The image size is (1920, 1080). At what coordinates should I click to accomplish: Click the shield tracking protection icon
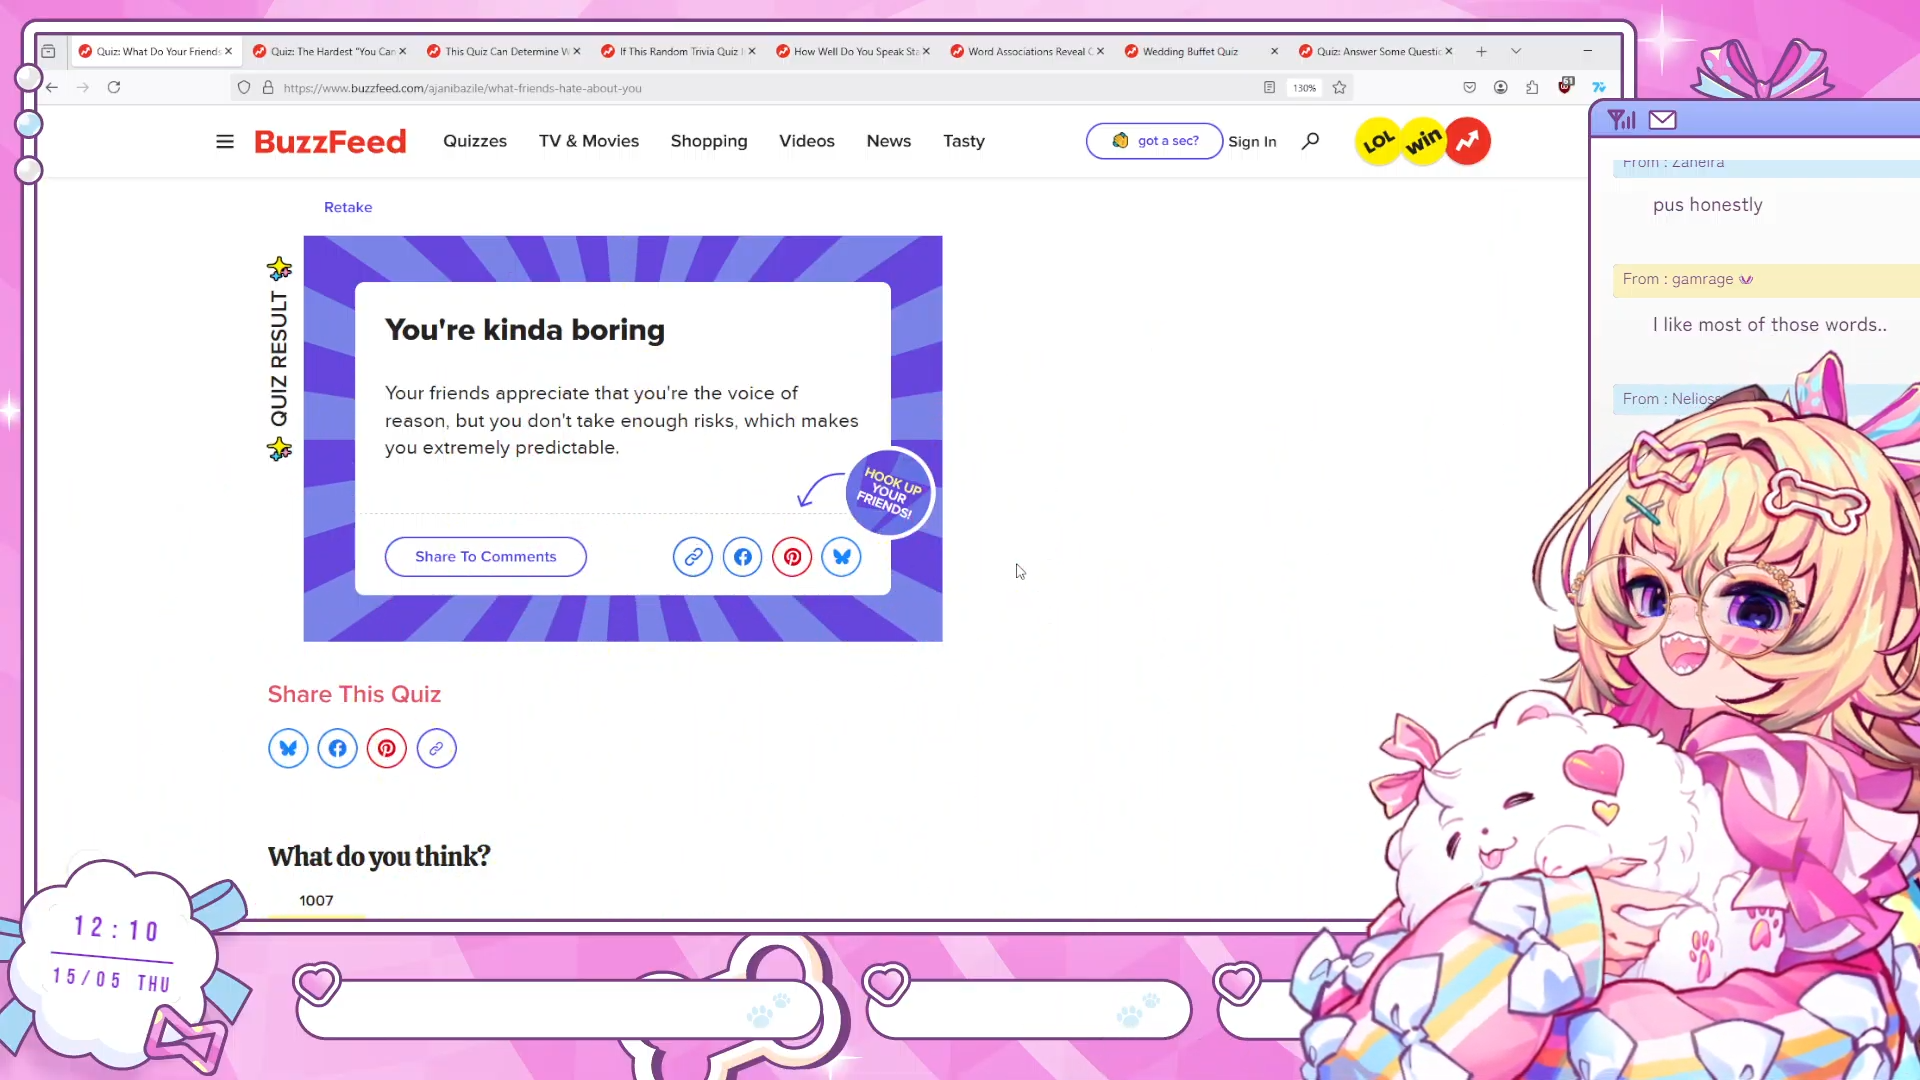tap(244, 88)
